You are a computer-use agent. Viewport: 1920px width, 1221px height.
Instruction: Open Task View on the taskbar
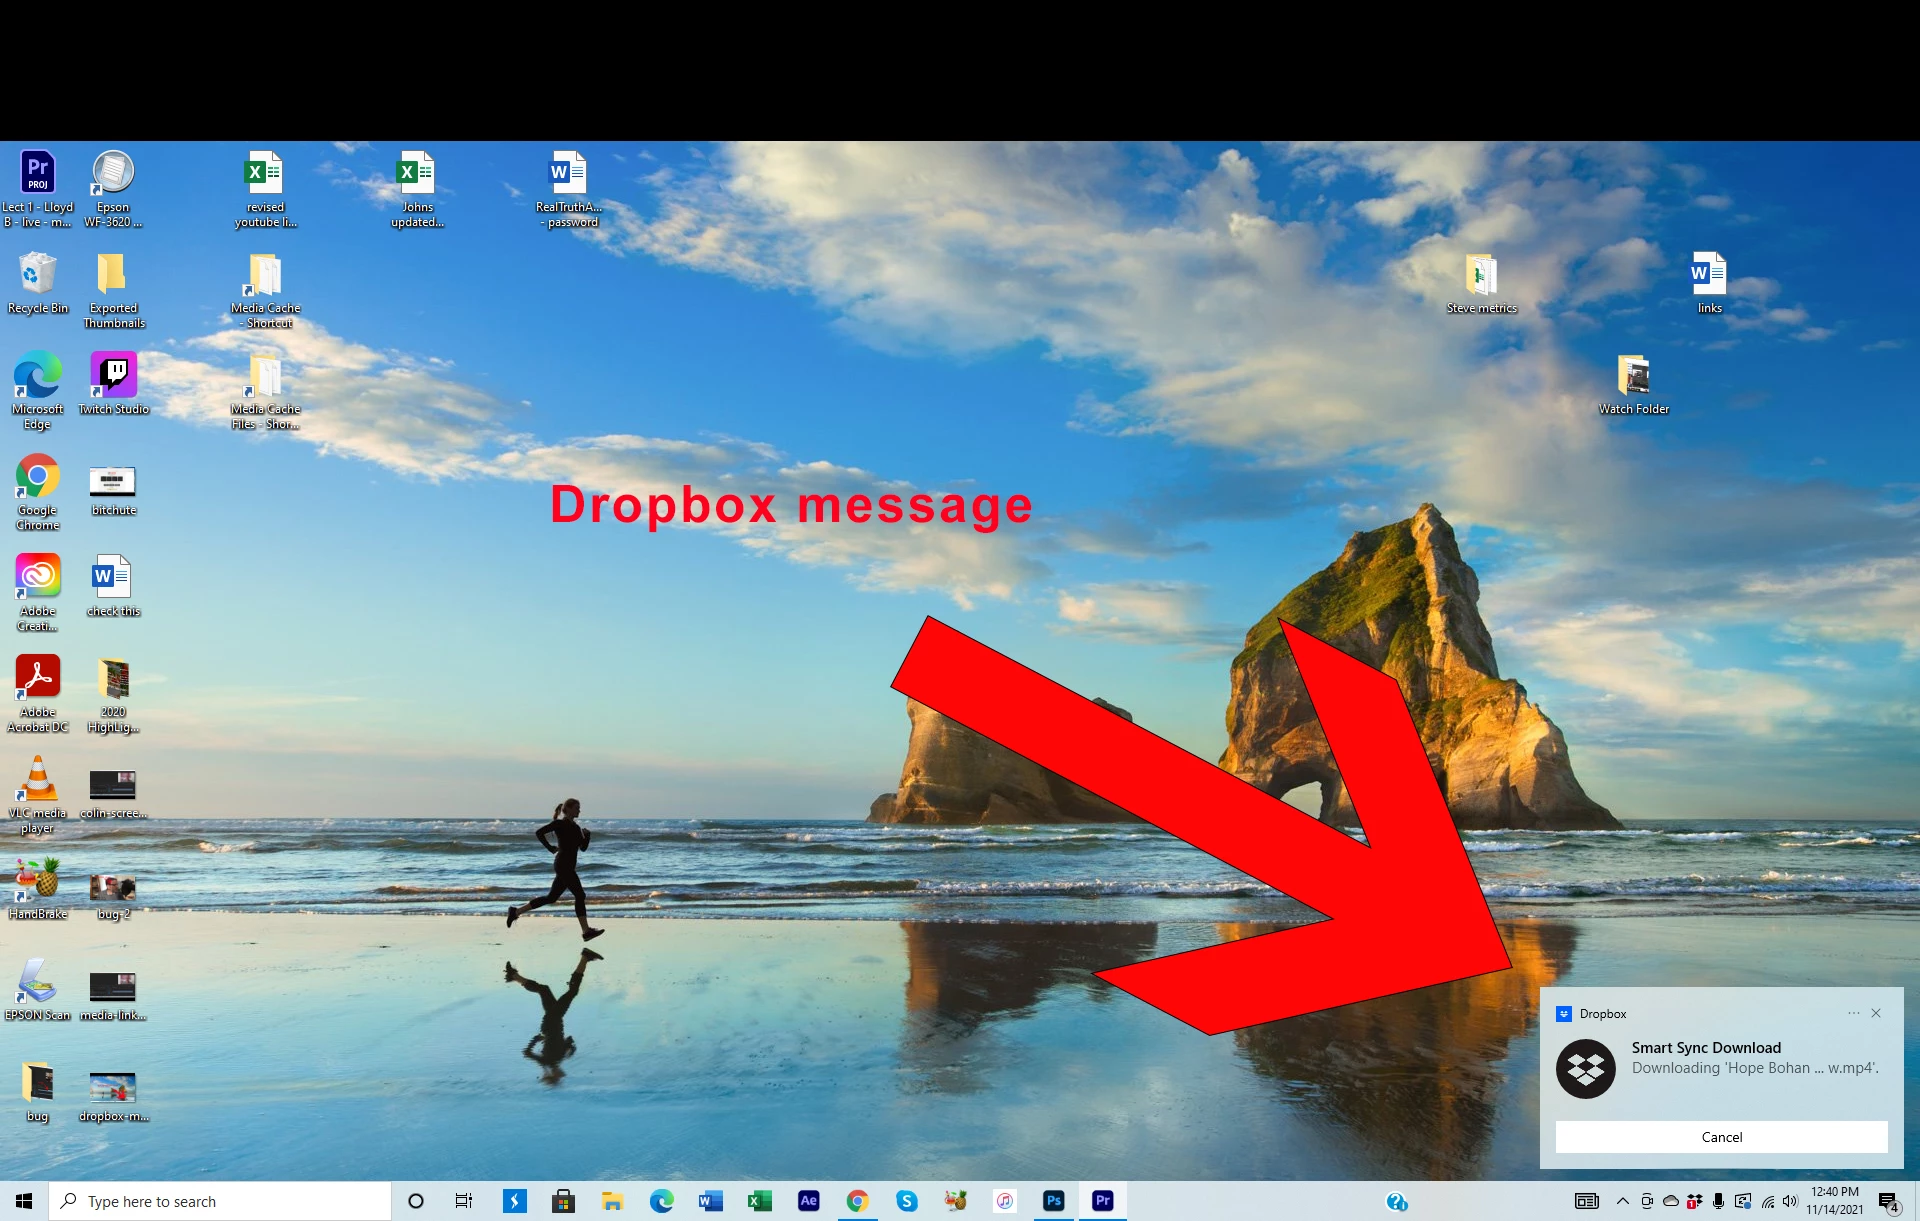click(464, 1201)
